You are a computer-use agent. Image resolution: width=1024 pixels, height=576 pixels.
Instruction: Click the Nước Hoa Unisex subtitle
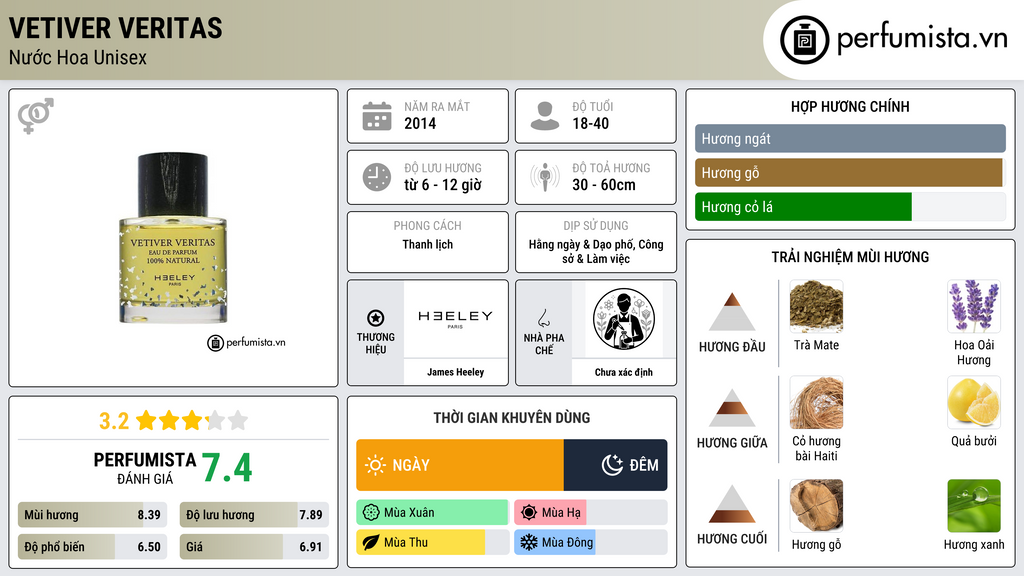tap(78, 57)
